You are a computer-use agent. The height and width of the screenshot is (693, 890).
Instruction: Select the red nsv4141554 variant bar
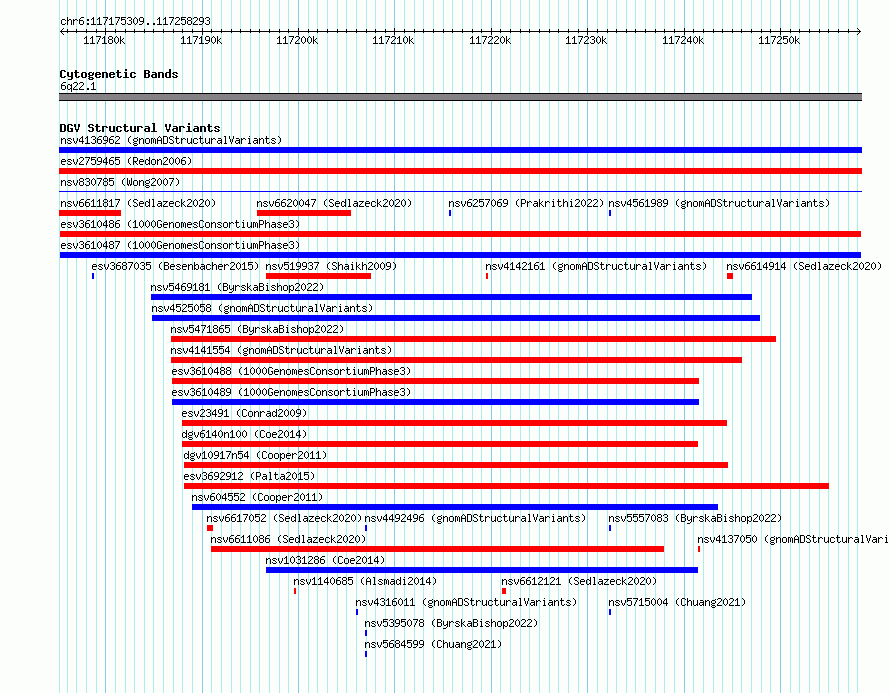click(456, 360)
